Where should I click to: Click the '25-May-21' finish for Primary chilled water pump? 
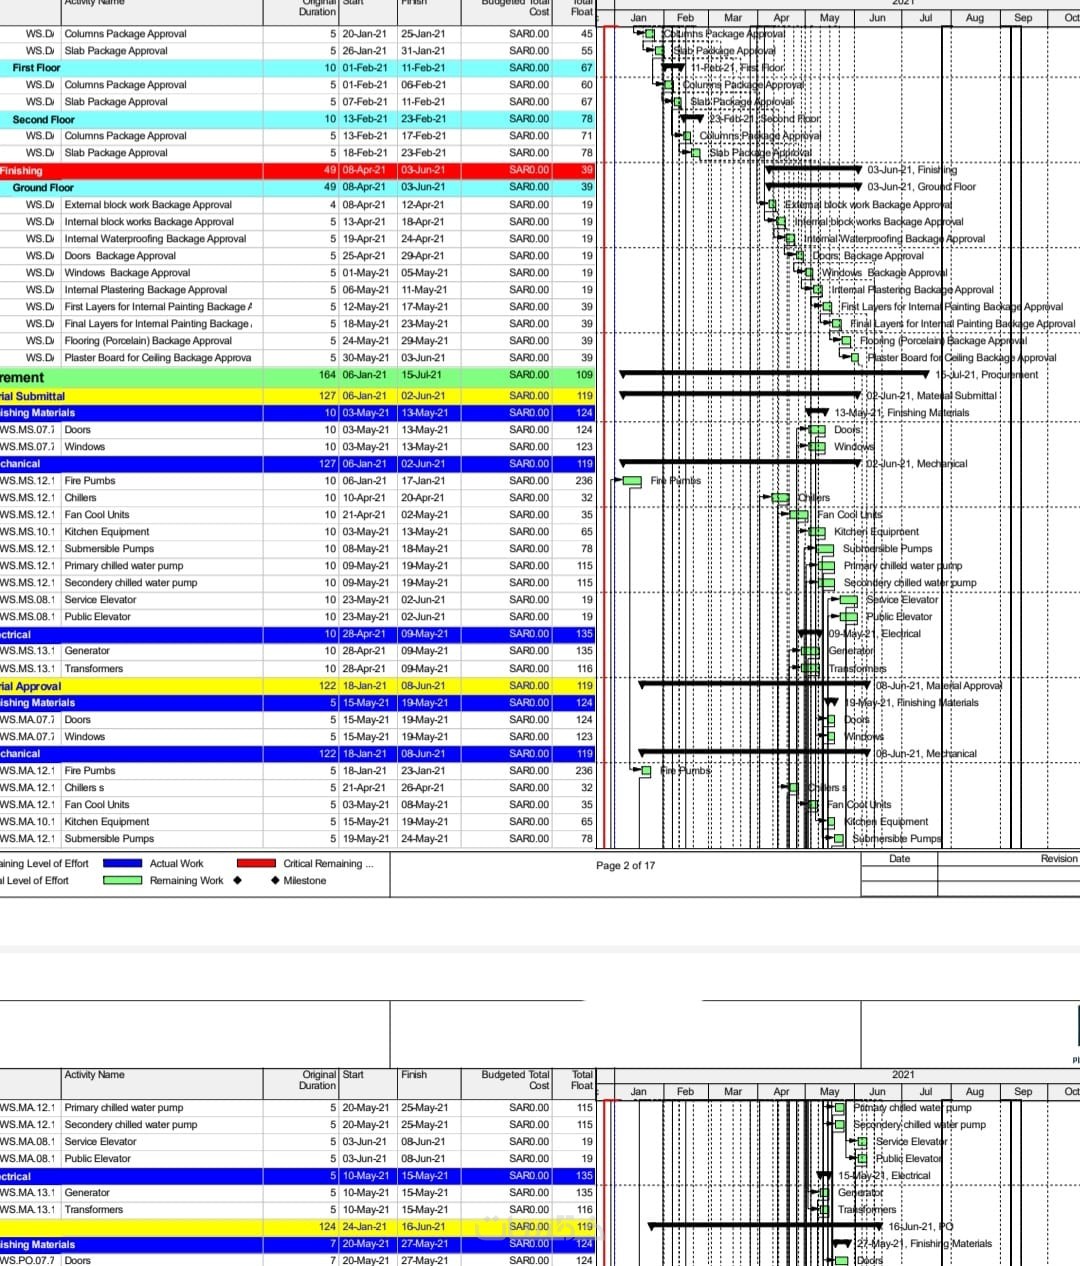point(423,1108)
